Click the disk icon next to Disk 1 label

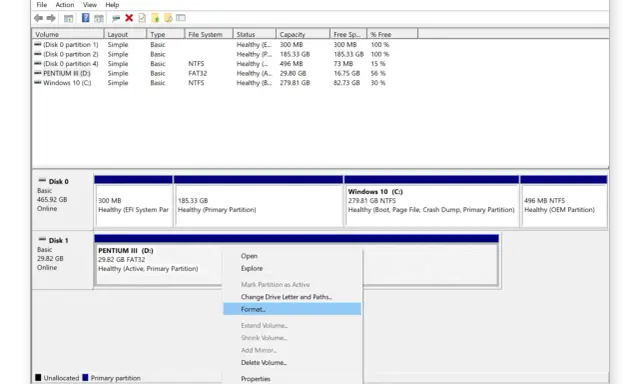pyautogui.click(x=42, y=239)
